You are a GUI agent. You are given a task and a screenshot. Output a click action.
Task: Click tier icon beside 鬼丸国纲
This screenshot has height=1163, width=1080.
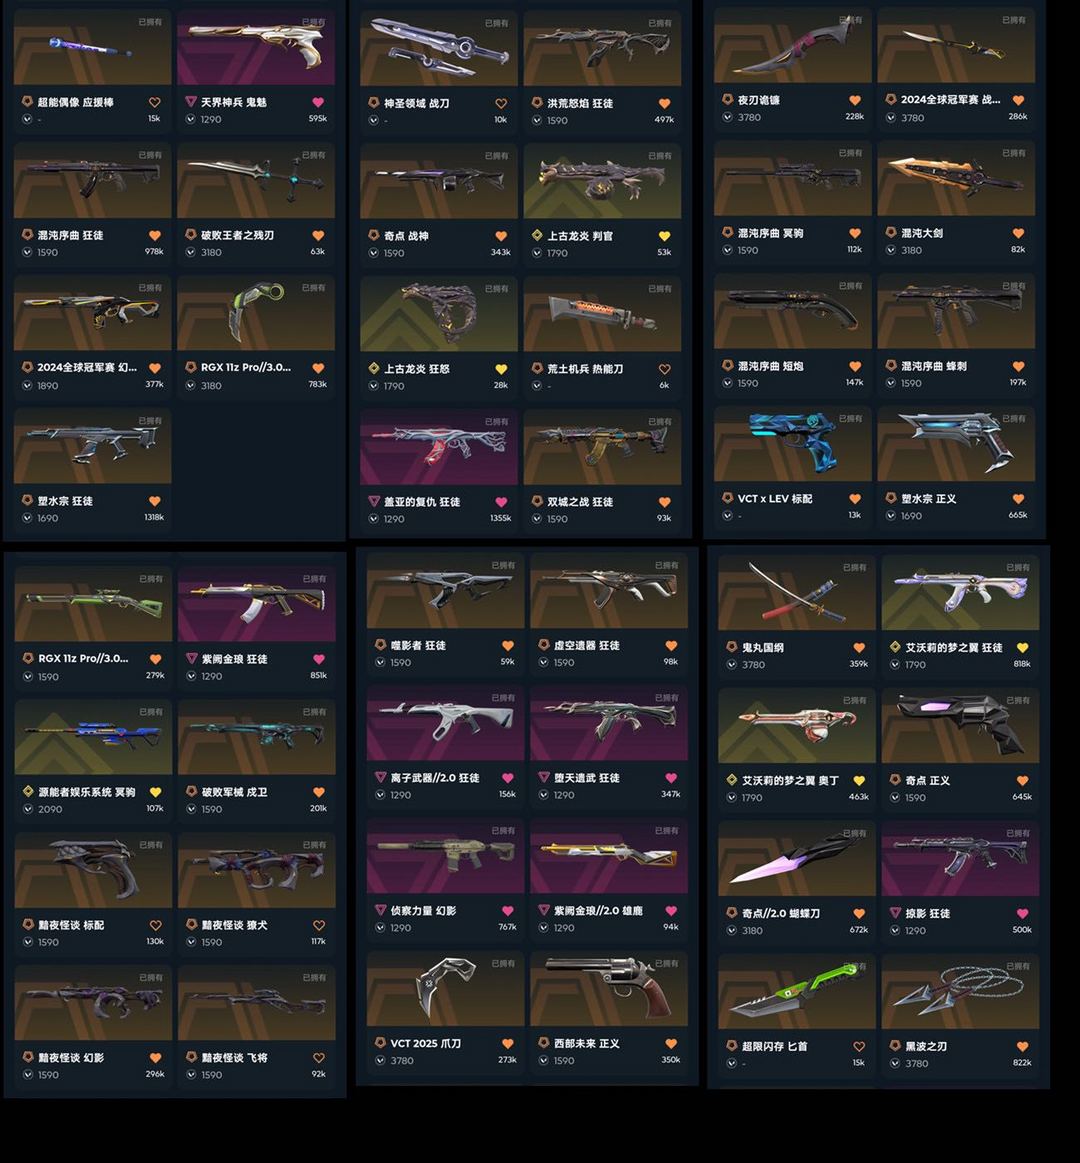[732, 647]
